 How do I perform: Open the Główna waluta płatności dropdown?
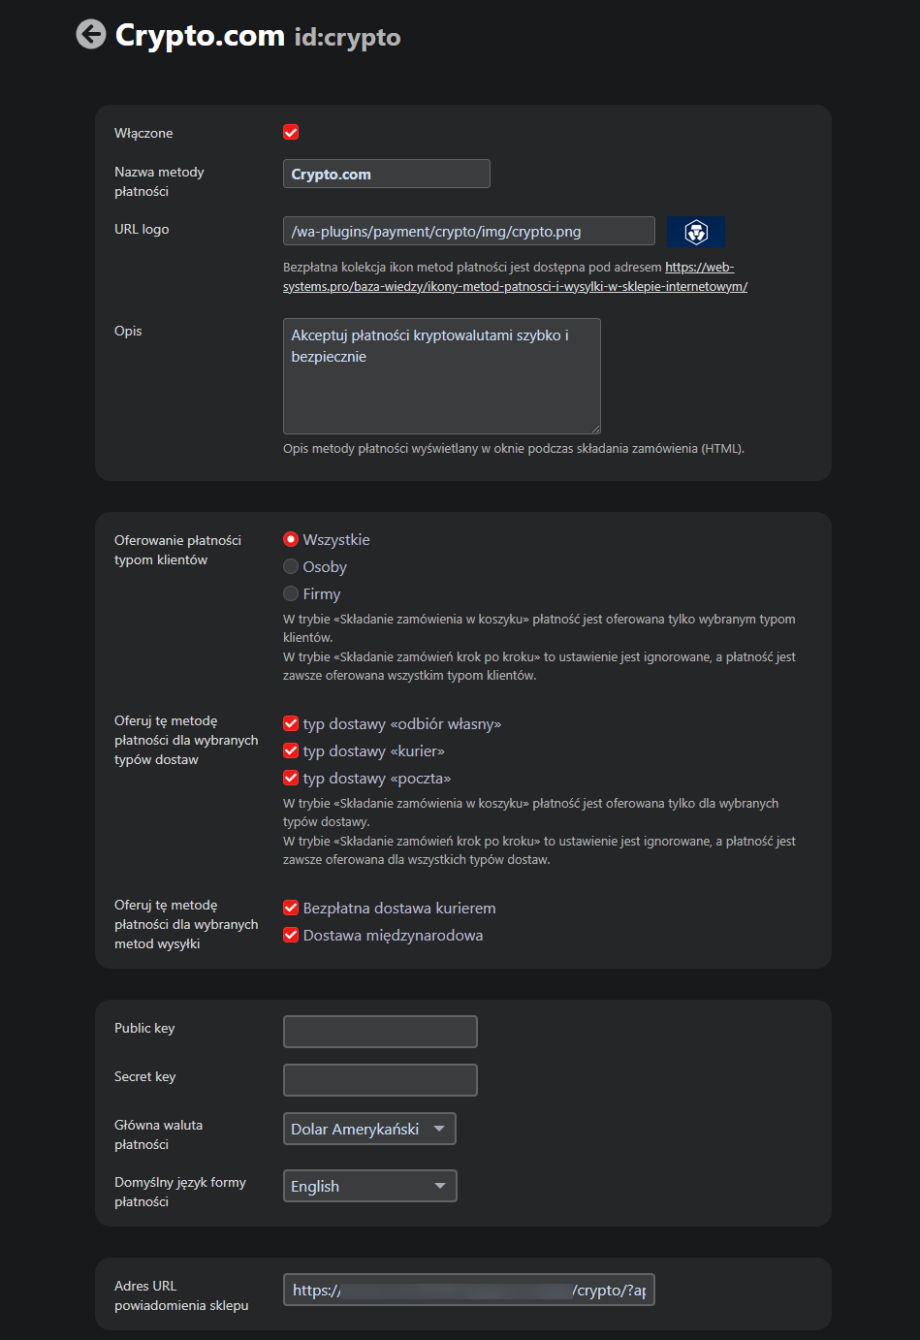pyautogui.click(x=369, y=1129)
